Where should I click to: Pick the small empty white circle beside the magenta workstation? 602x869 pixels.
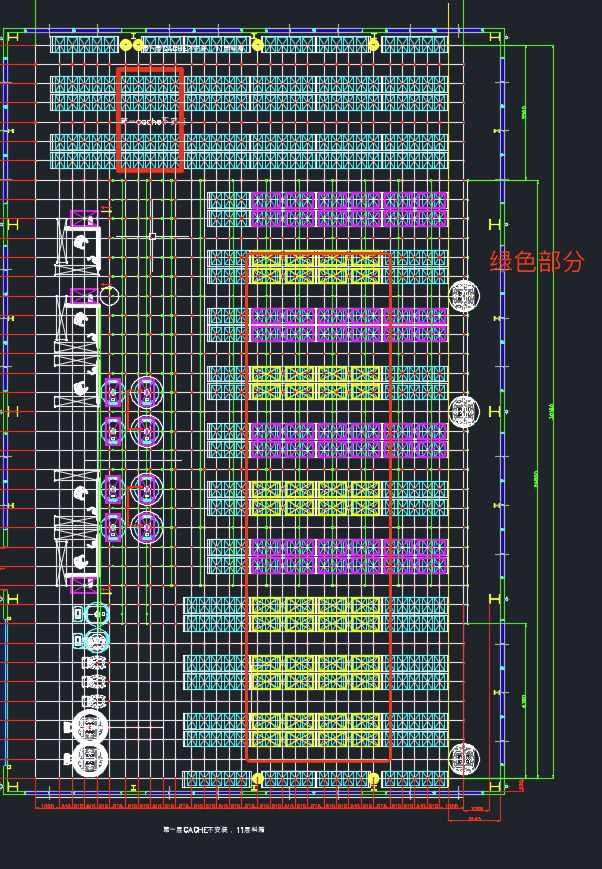109,296
